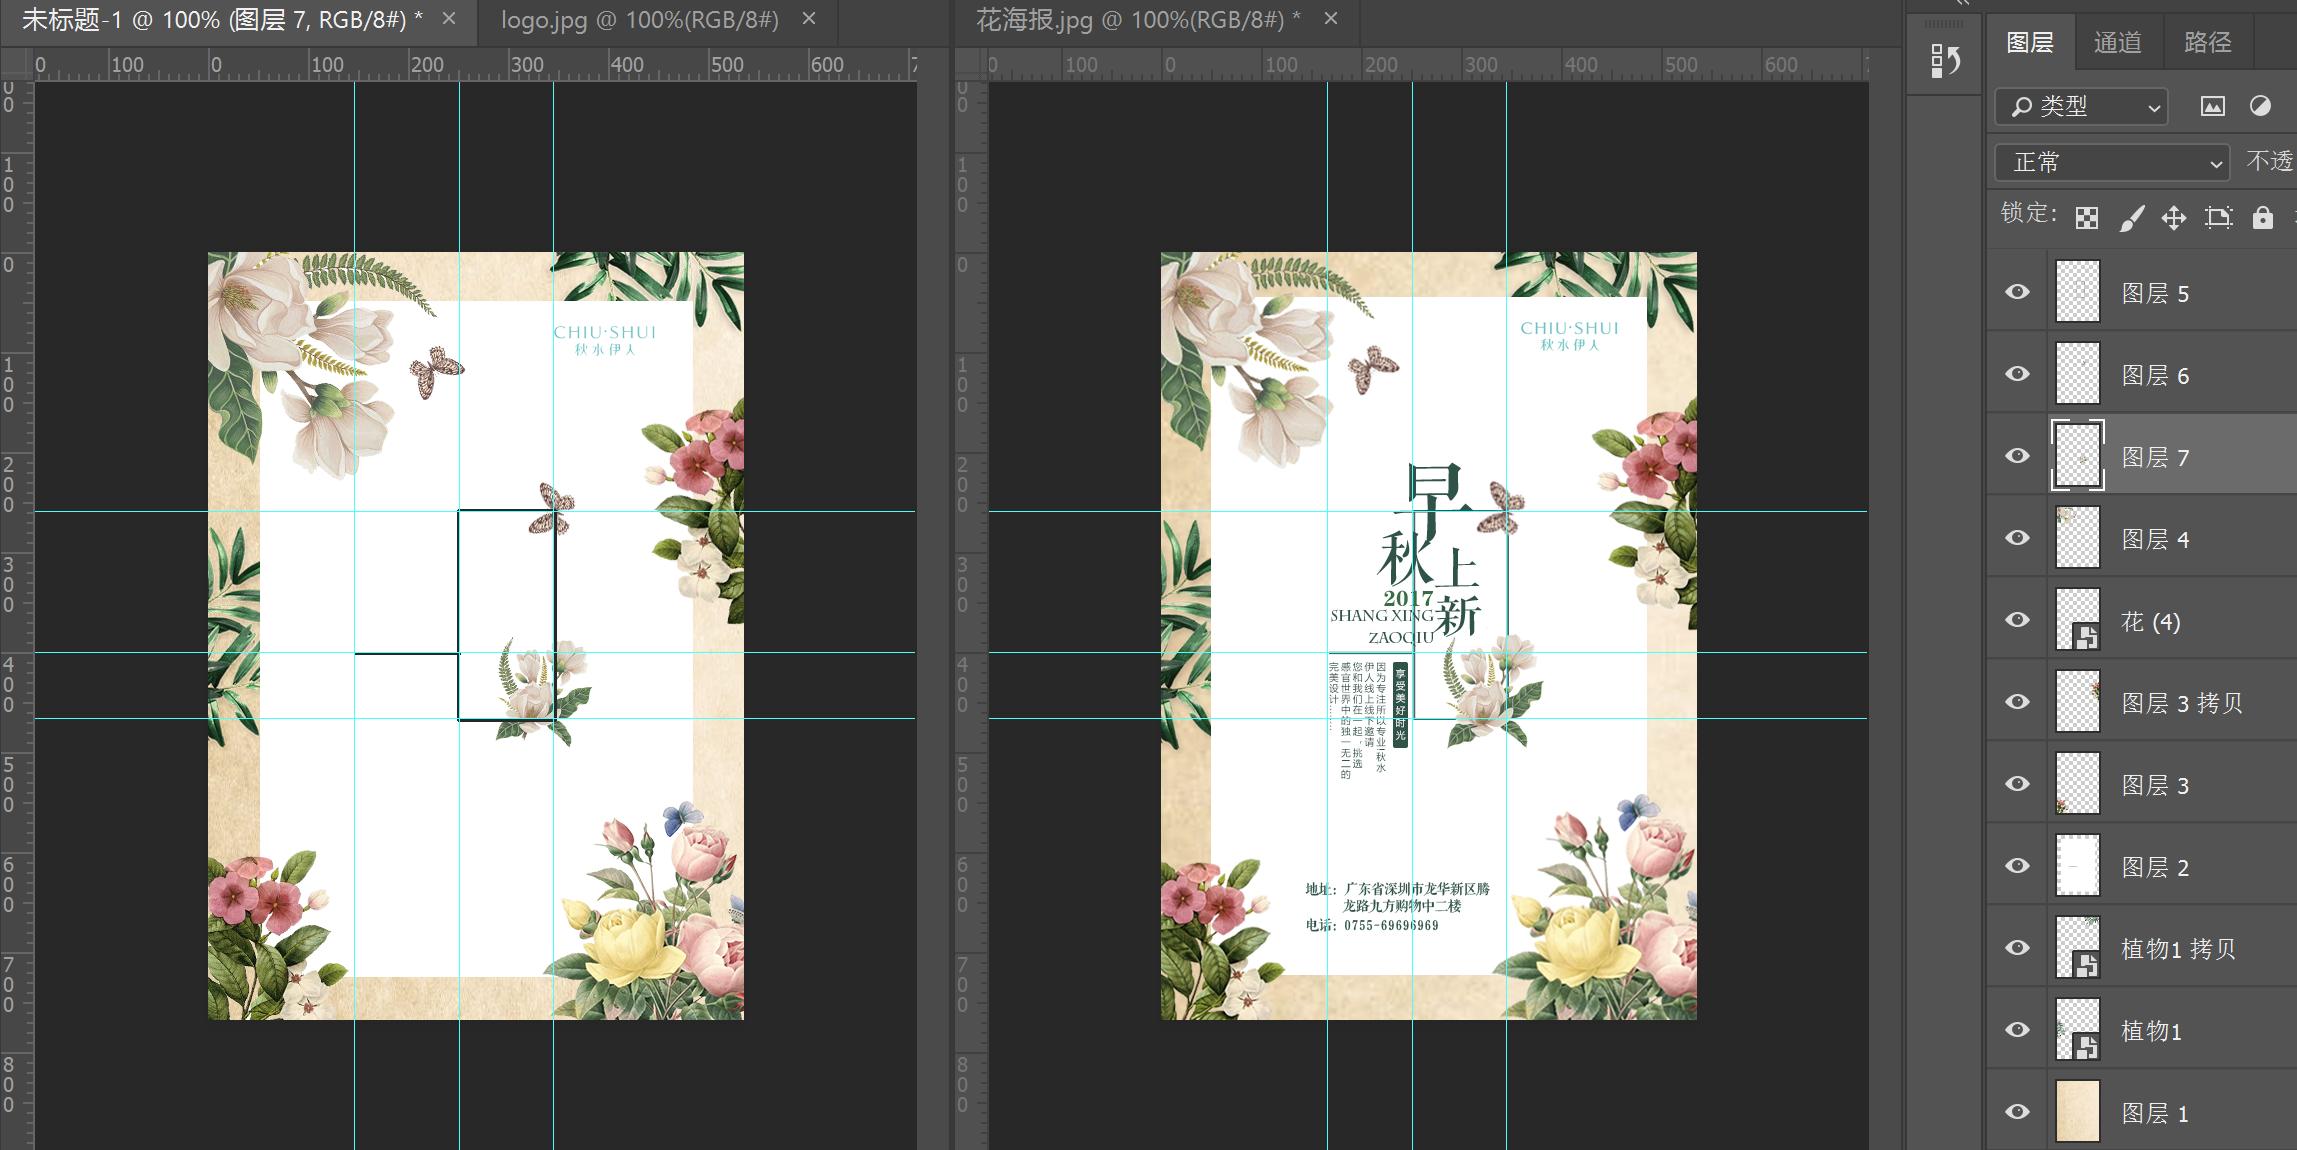The height and width of the screenshot is (1150, 2297).
Task: Lock image pixels brush icon
Action: (2131, 218)
